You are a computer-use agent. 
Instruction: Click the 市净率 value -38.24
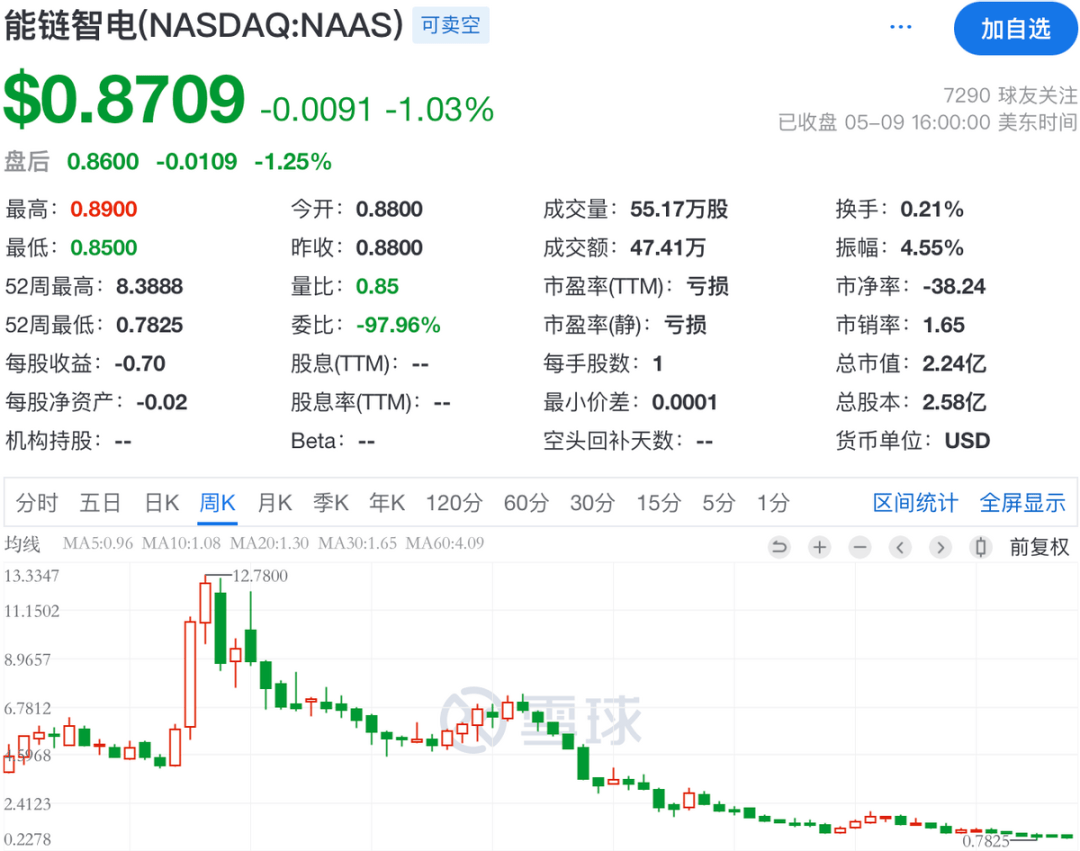[954, 286]
